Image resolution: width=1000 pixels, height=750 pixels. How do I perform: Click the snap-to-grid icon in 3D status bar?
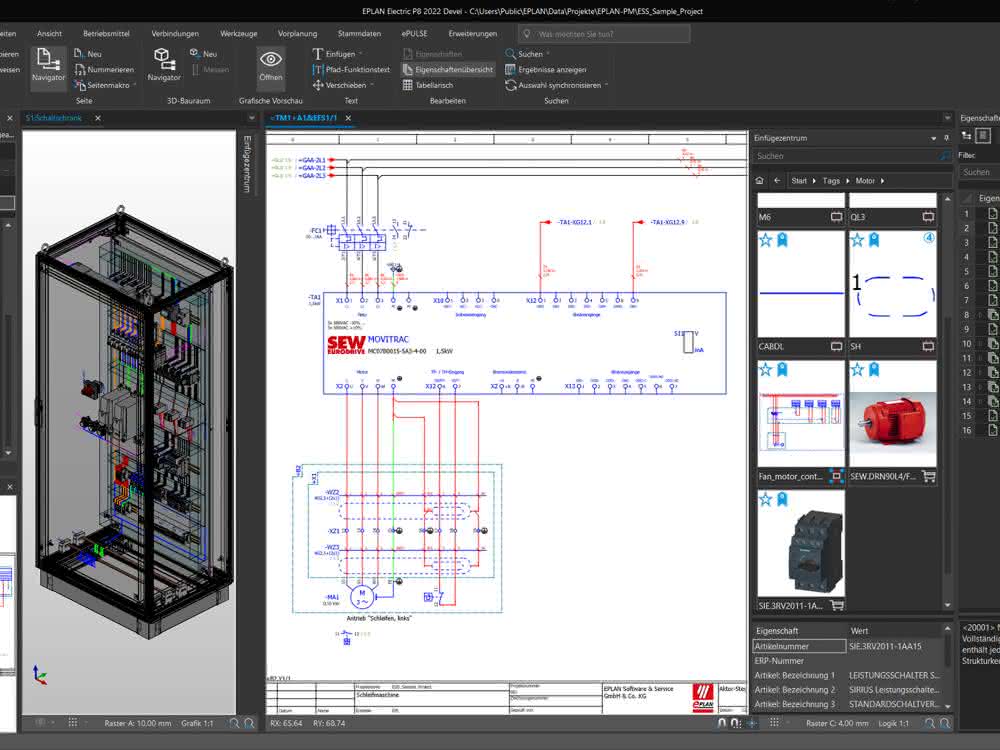pos(73,723)
